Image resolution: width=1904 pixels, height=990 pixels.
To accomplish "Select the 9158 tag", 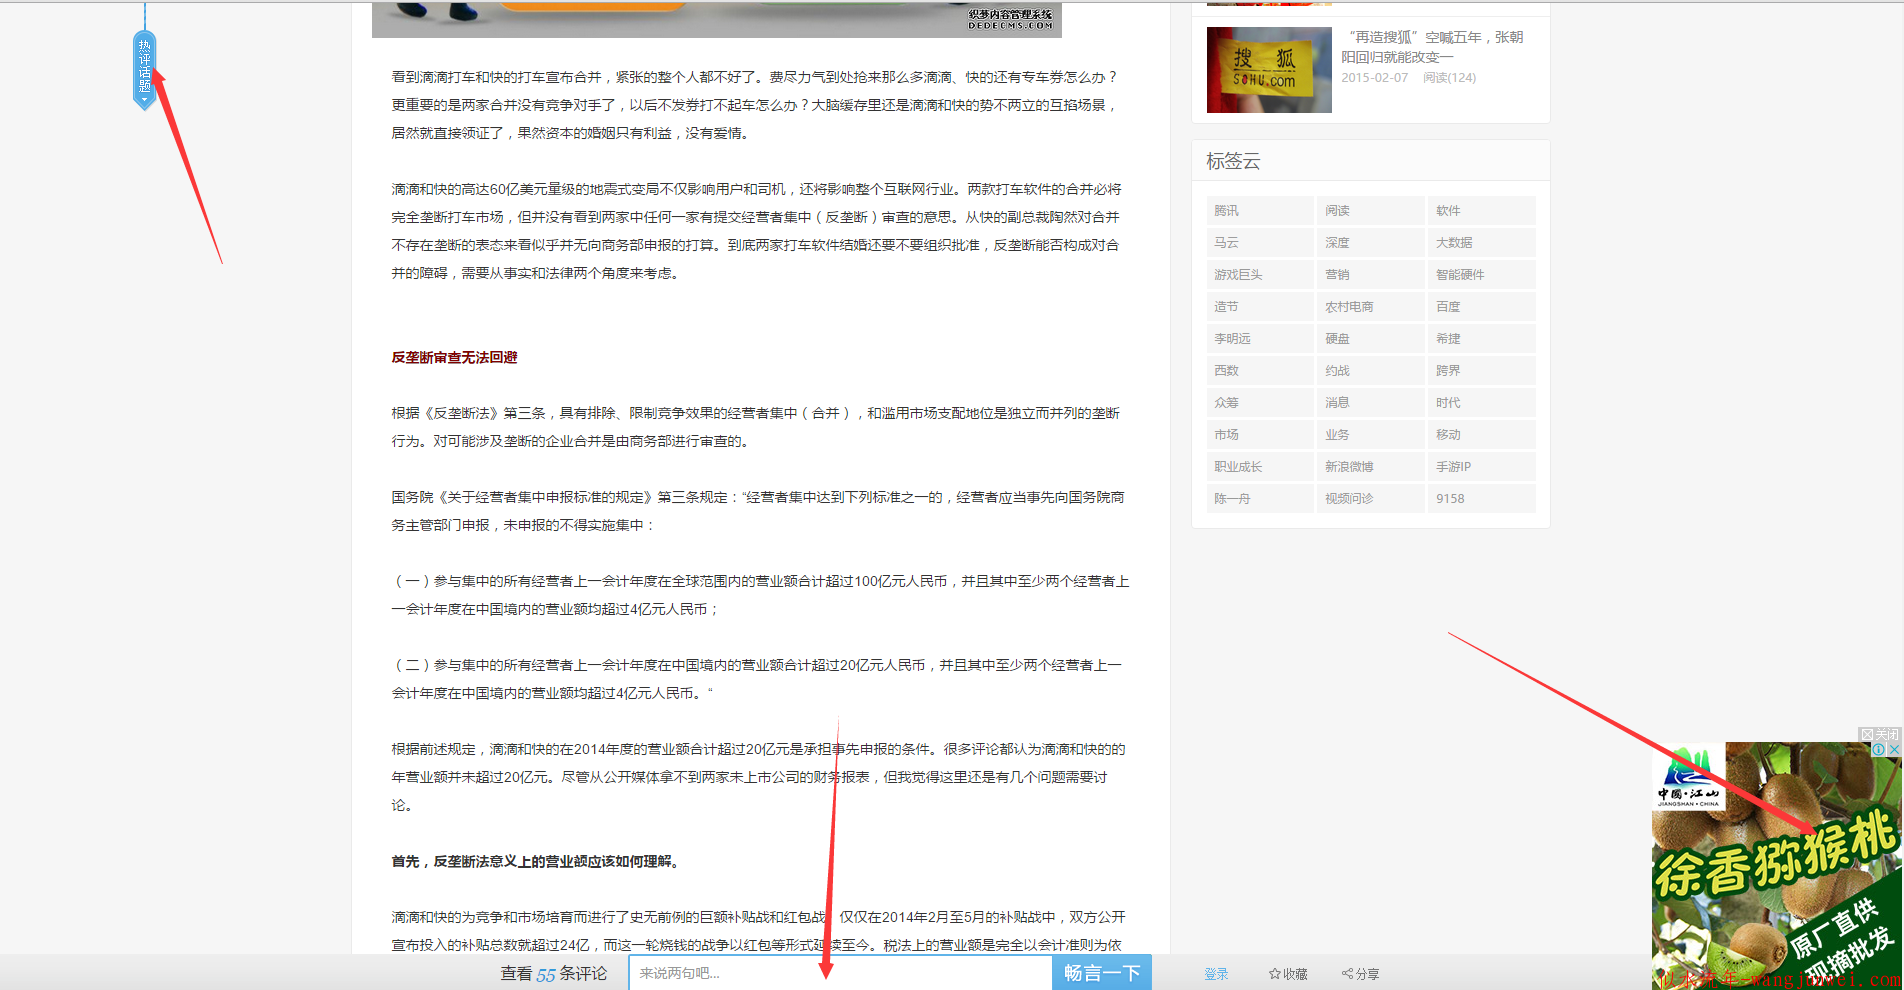I will (x=1482, y=498).
